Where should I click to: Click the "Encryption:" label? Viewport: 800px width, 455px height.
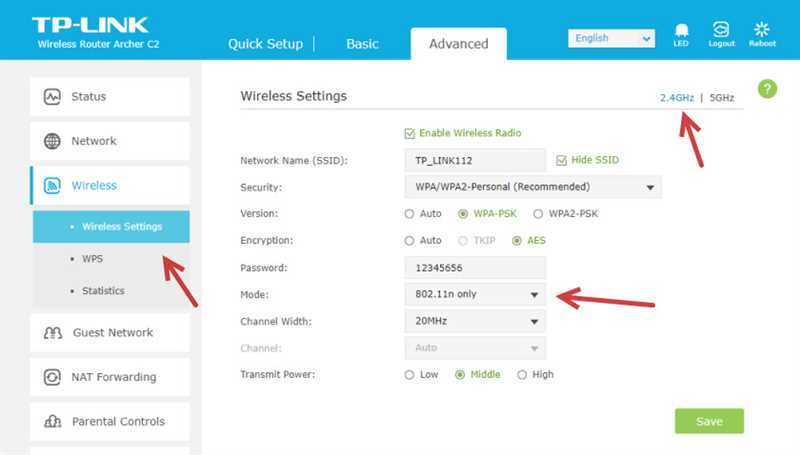267,241
